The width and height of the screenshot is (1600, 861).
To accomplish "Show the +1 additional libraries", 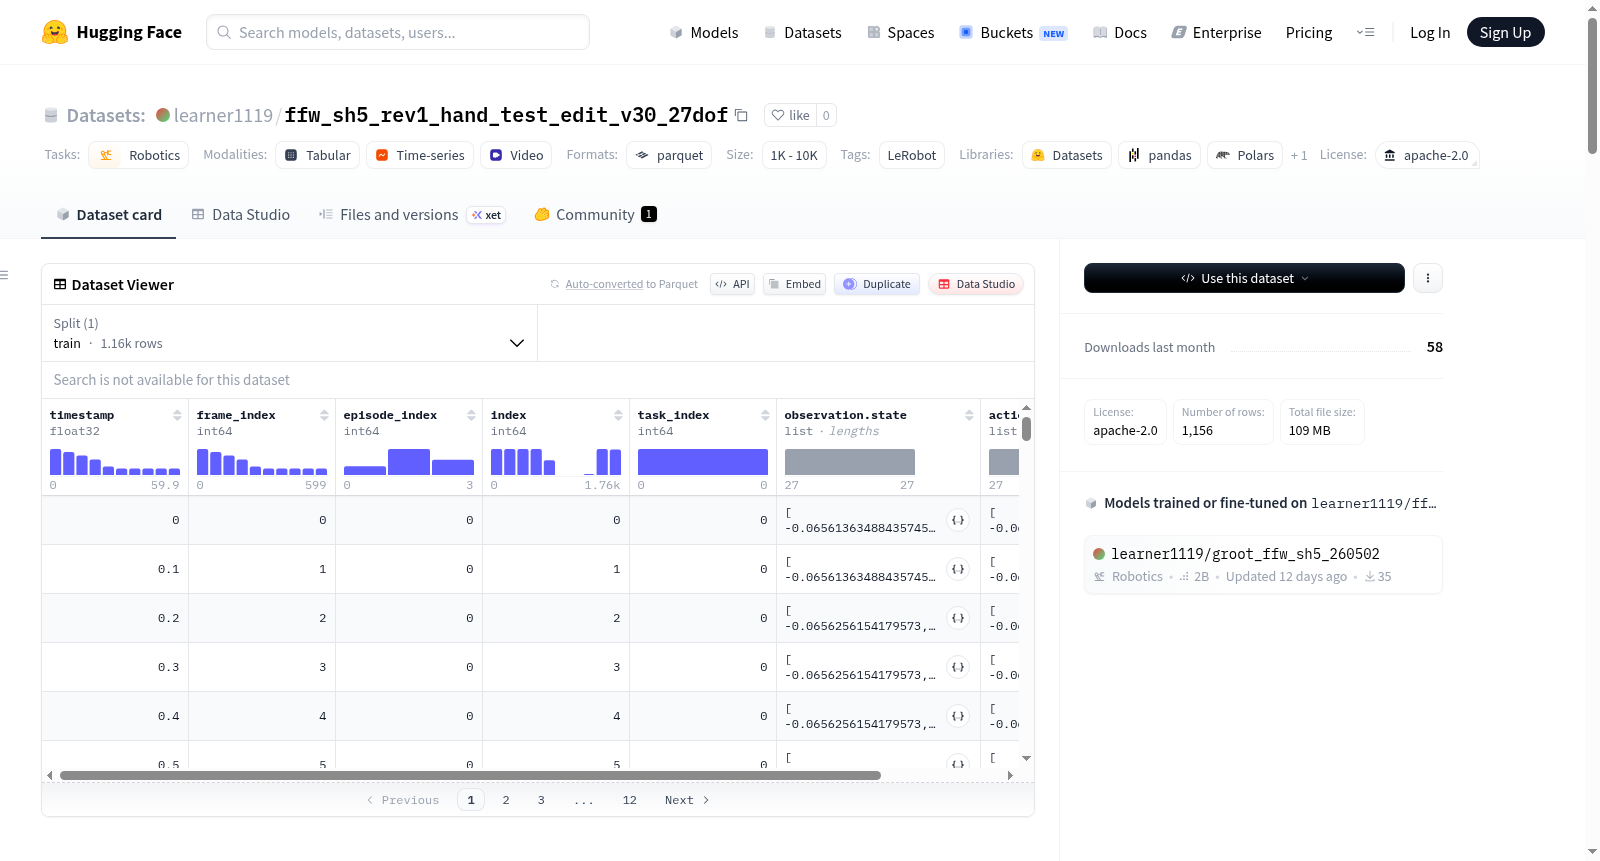I will (x=1299, y=155).
